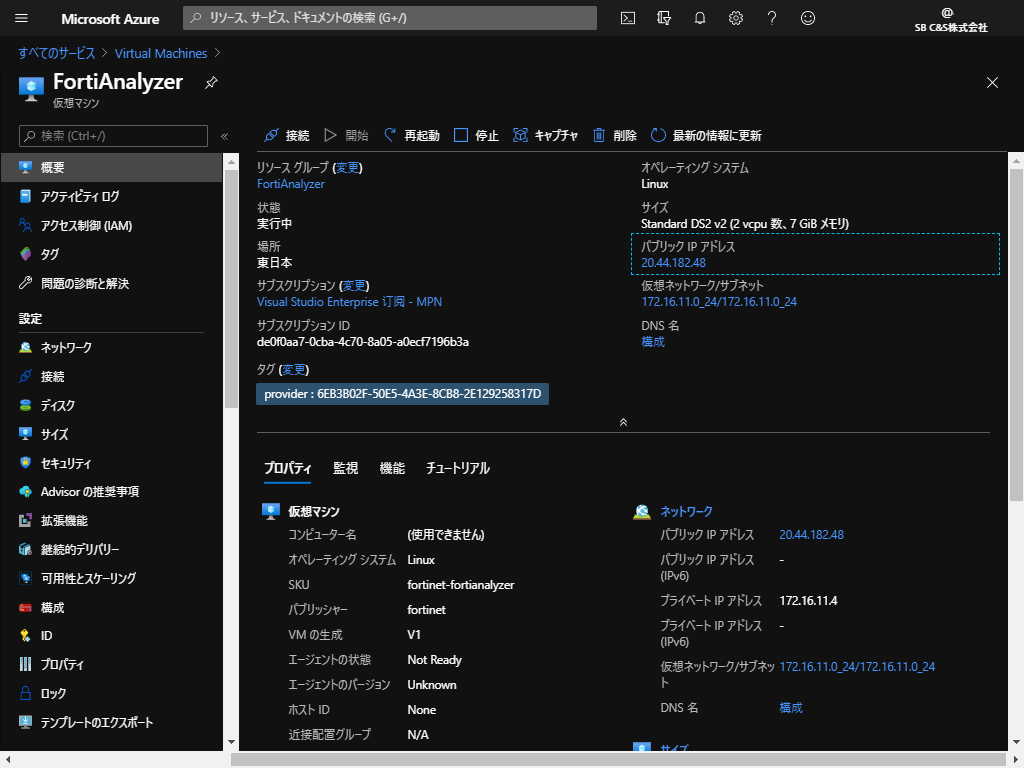
Task: Switch to the 監視 tab
Action: pyautogui.click(x=345, y=468)
